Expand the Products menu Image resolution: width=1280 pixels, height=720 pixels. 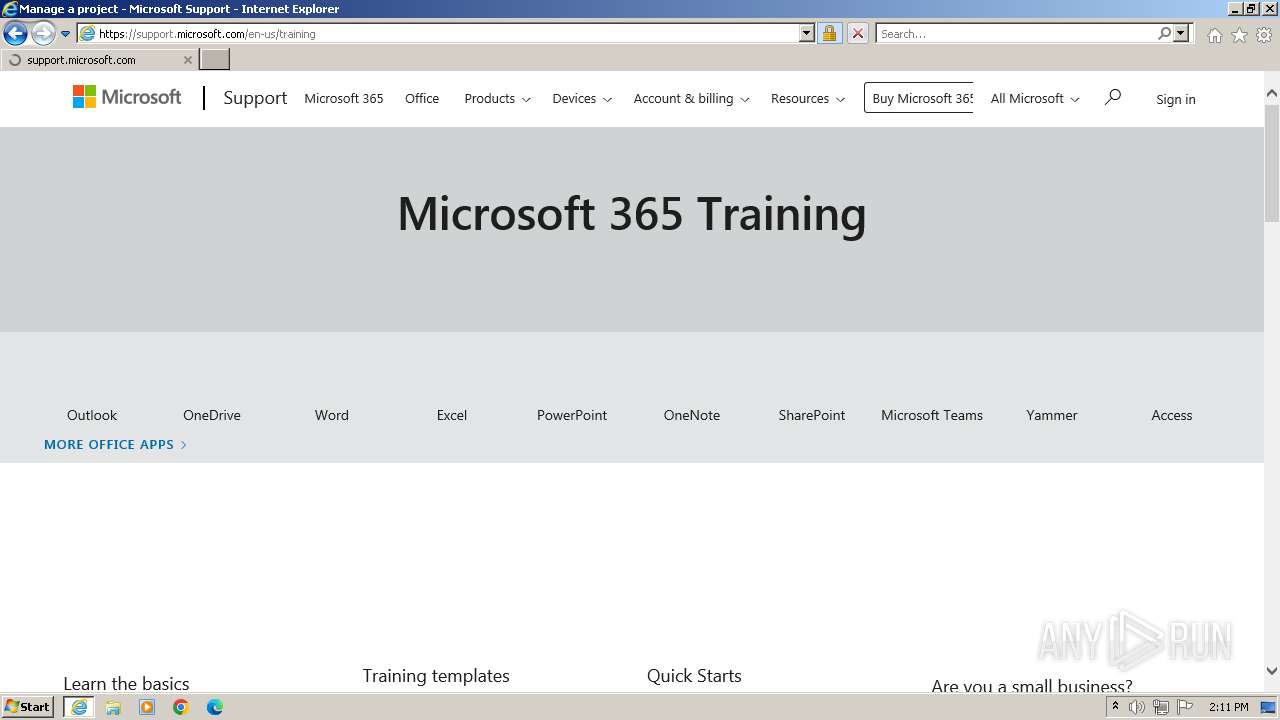(x=497, y=98)
